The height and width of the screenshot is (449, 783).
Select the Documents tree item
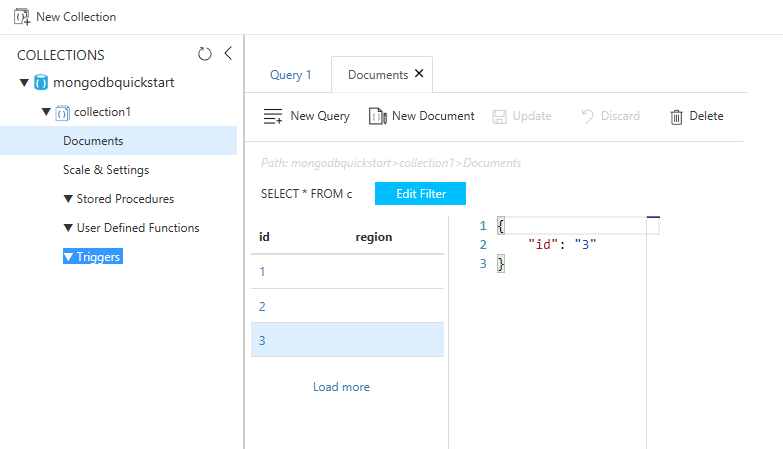click(93, 141)
